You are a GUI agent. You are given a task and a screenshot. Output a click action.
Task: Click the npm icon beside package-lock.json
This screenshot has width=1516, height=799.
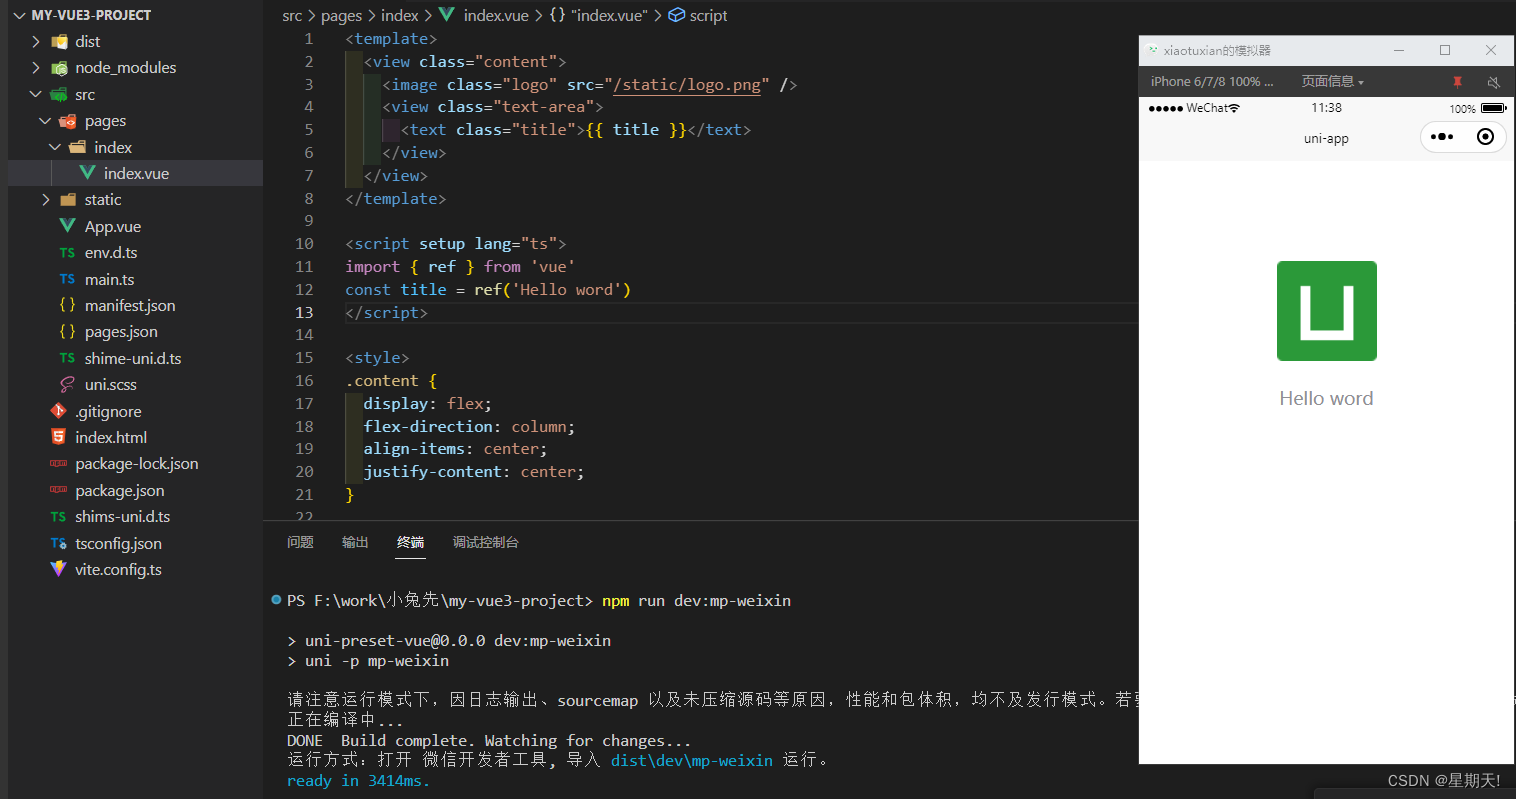58,463
